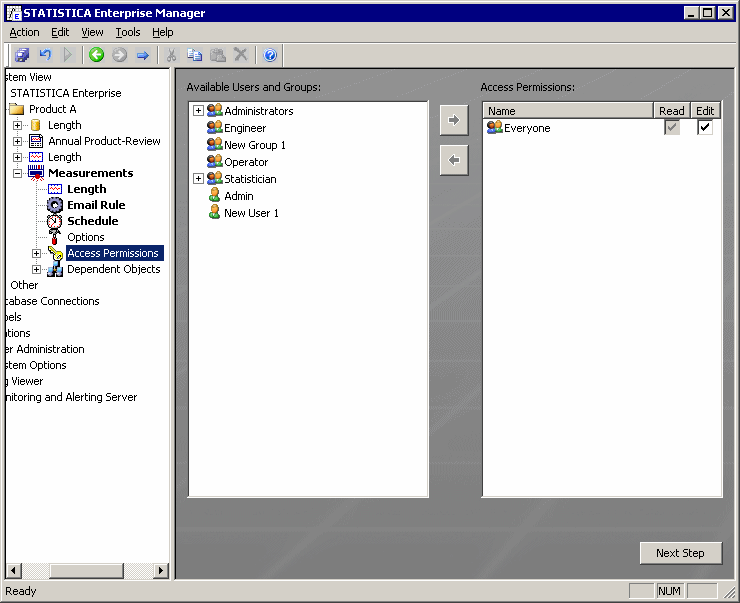Toggle Read checkbox for Everyone
The height and width of the screenshot is (603, 740).
pos(672,127)
